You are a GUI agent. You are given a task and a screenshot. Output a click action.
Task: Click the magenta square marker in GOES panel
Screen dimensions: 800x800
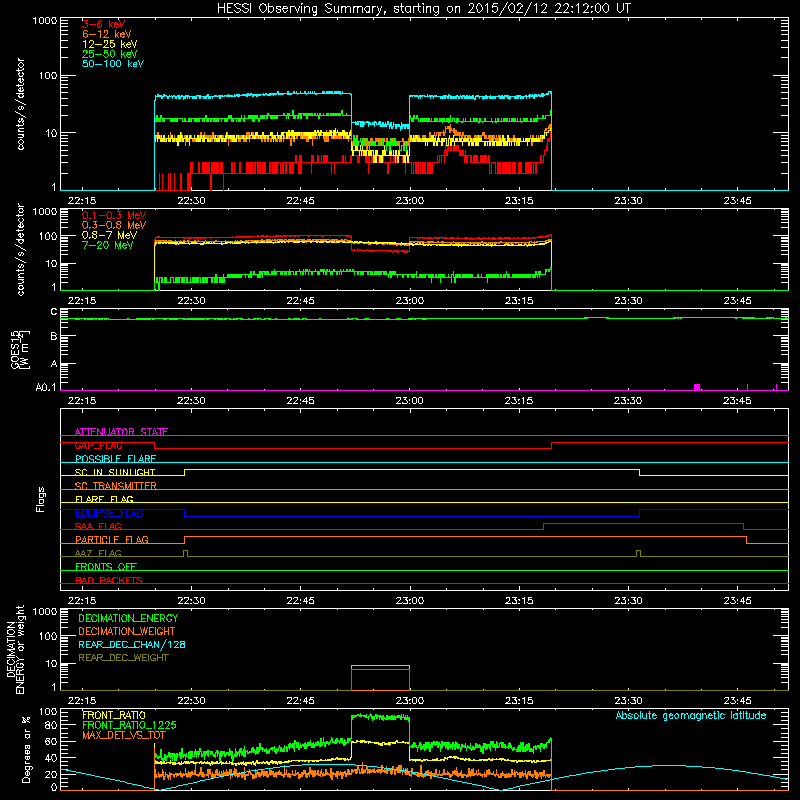point(697,387)
